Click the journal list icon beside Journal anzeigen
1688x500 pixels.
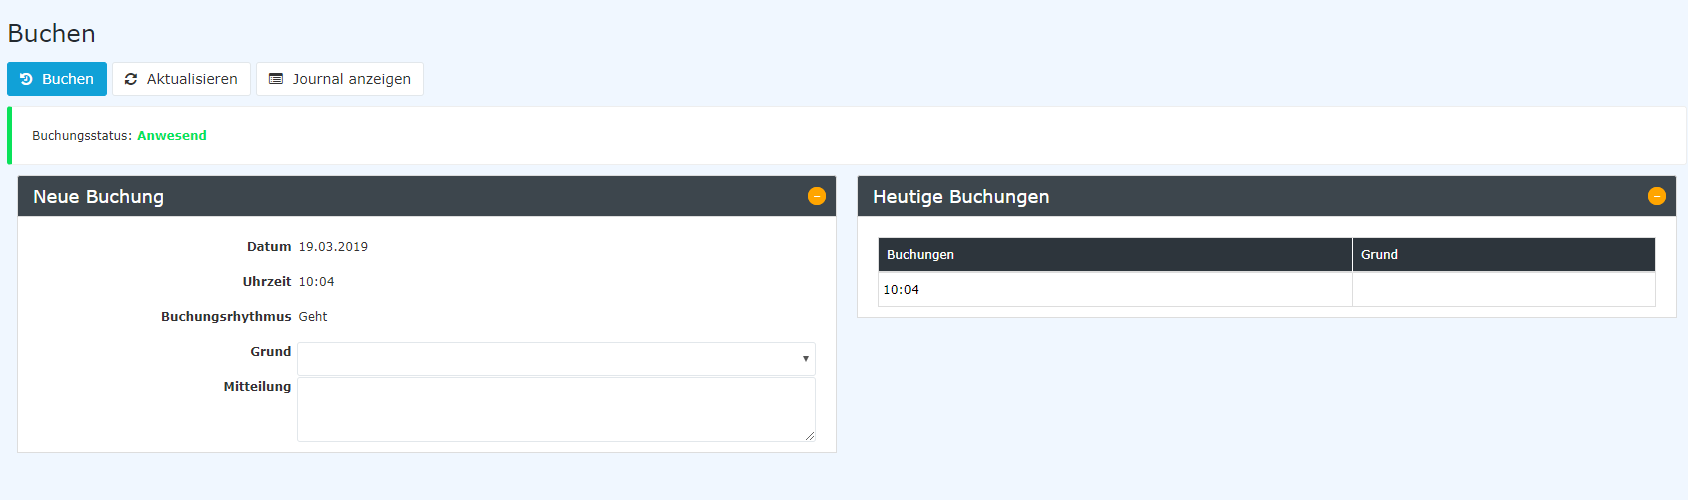276,79
